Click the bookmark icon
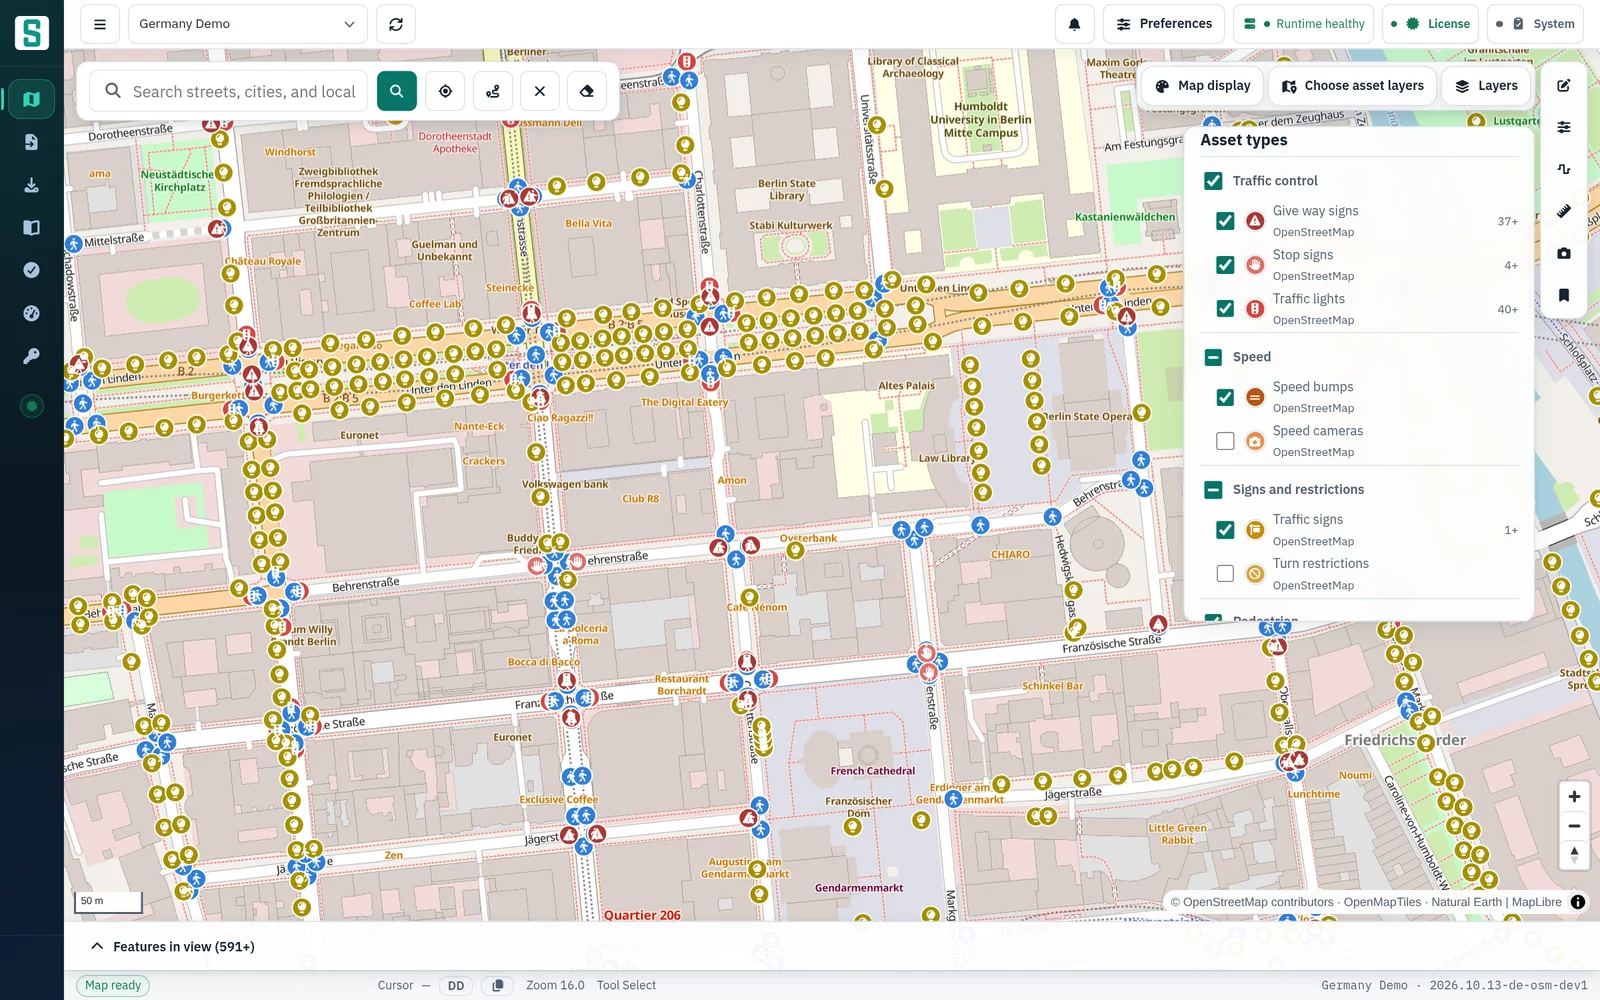The image size is (1600, 1000). coord(1564,295)
